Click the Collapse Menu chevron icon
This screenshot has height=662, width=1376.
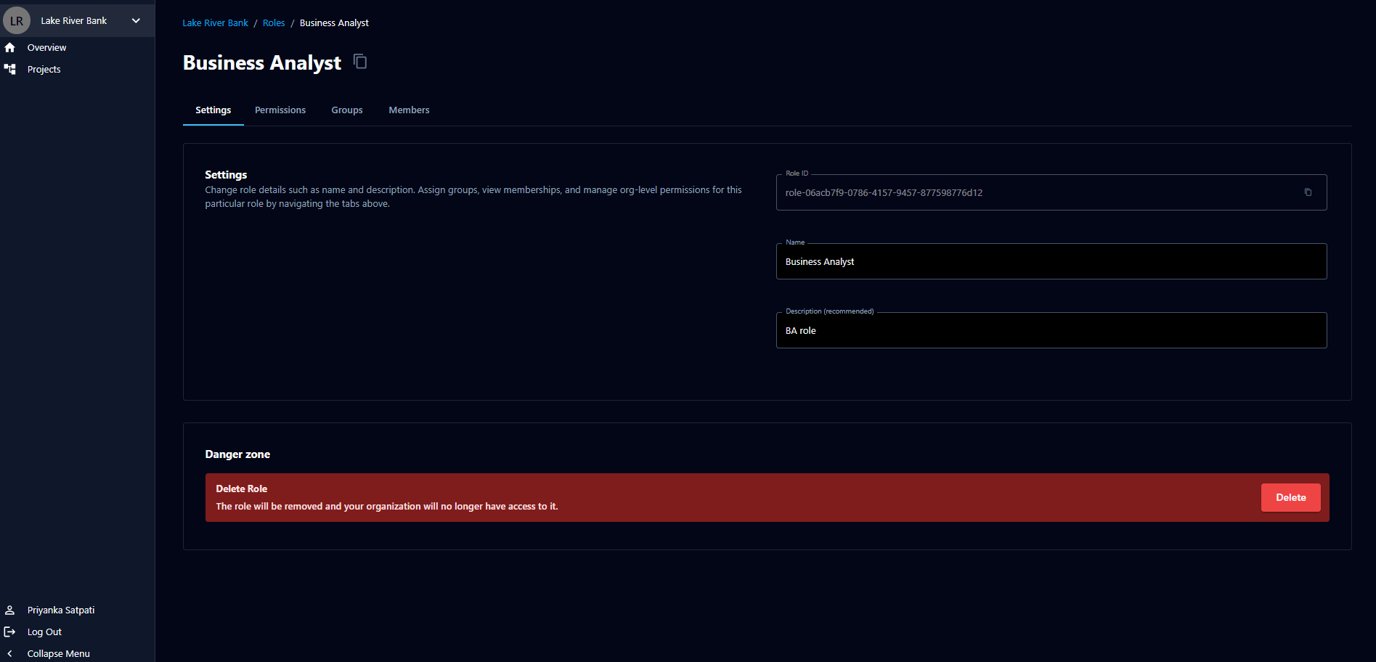(10, 653)
